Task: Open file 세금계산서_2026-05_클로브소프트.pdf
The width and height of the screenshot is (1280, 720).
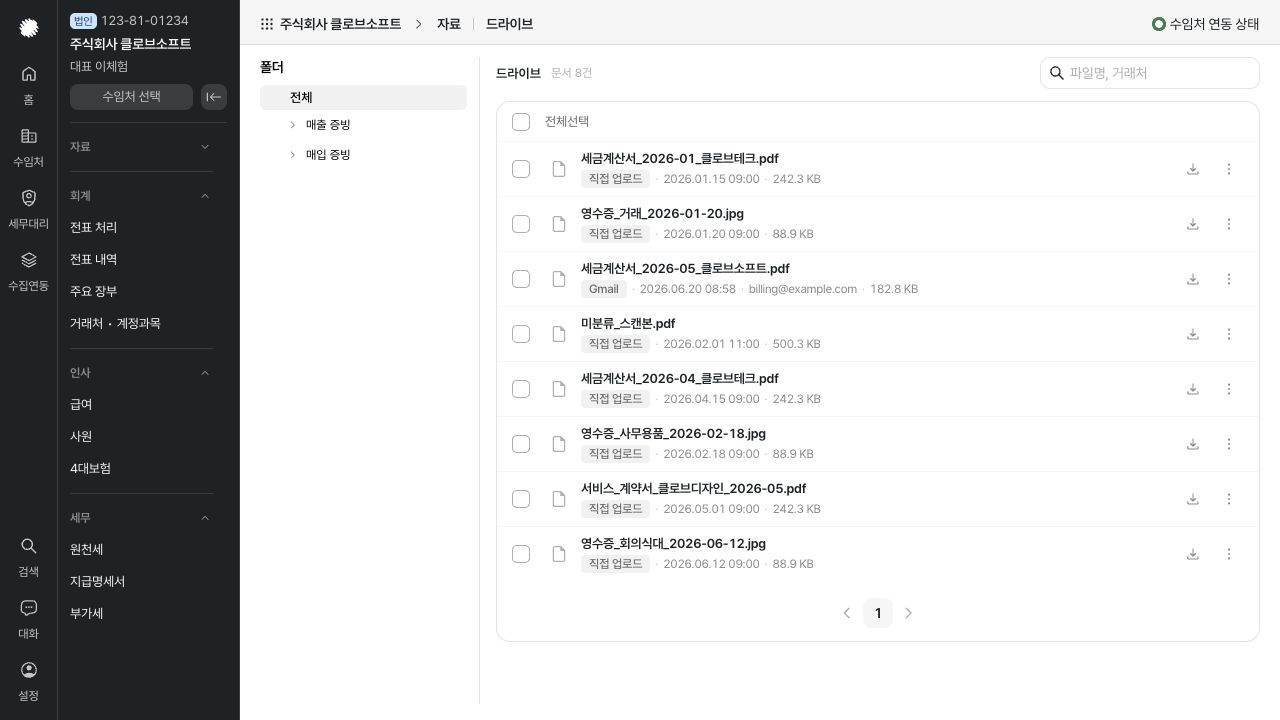Action: [x=685, y=269]
